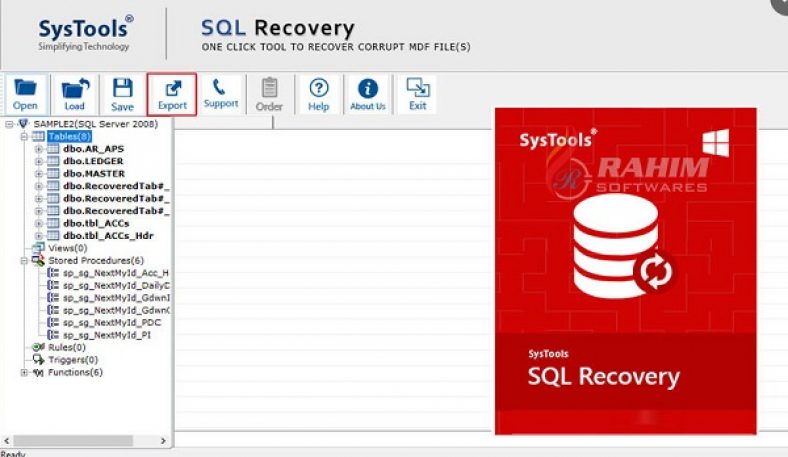Collapse the Tables(8) node
The width and height of the screenshot is (788, 457).
click(24, 137)
